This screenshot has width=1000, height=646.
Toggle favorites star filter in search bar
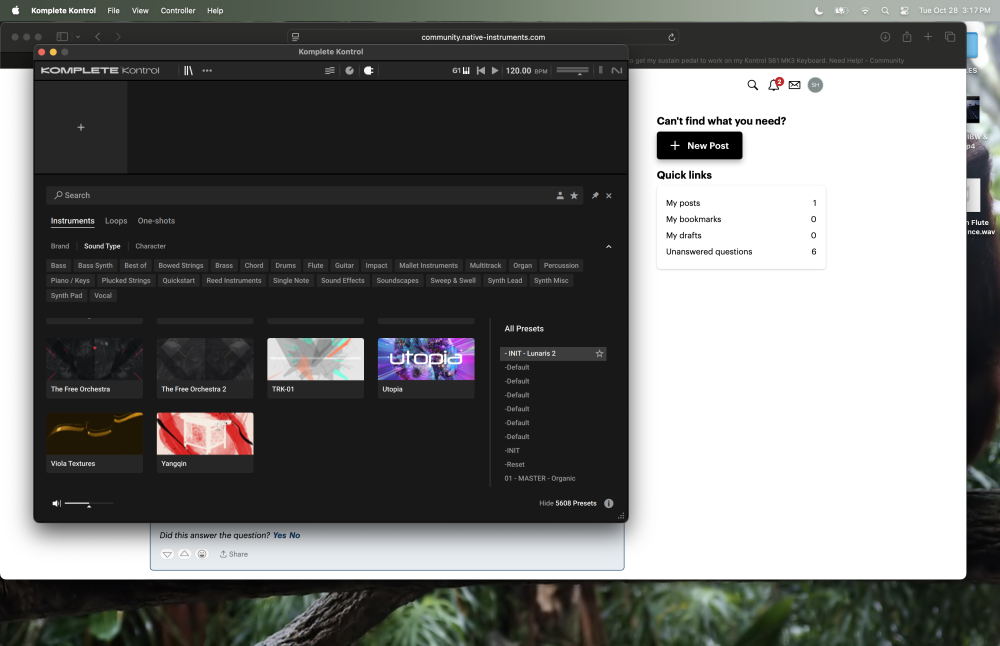tap(574, 196)
